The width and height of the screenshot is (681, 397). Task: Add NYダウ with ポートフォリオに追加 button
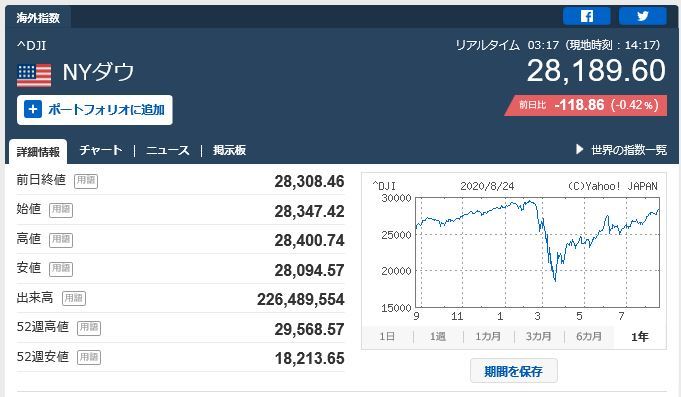click(x=95, y=110)
